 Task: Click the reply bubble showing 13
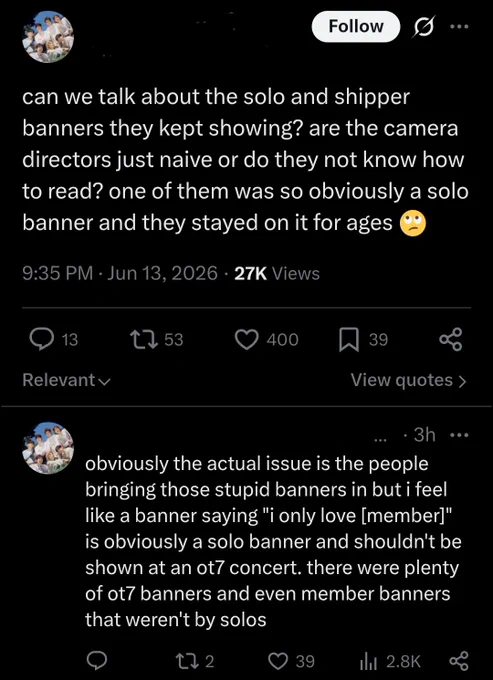pos(54,340)
